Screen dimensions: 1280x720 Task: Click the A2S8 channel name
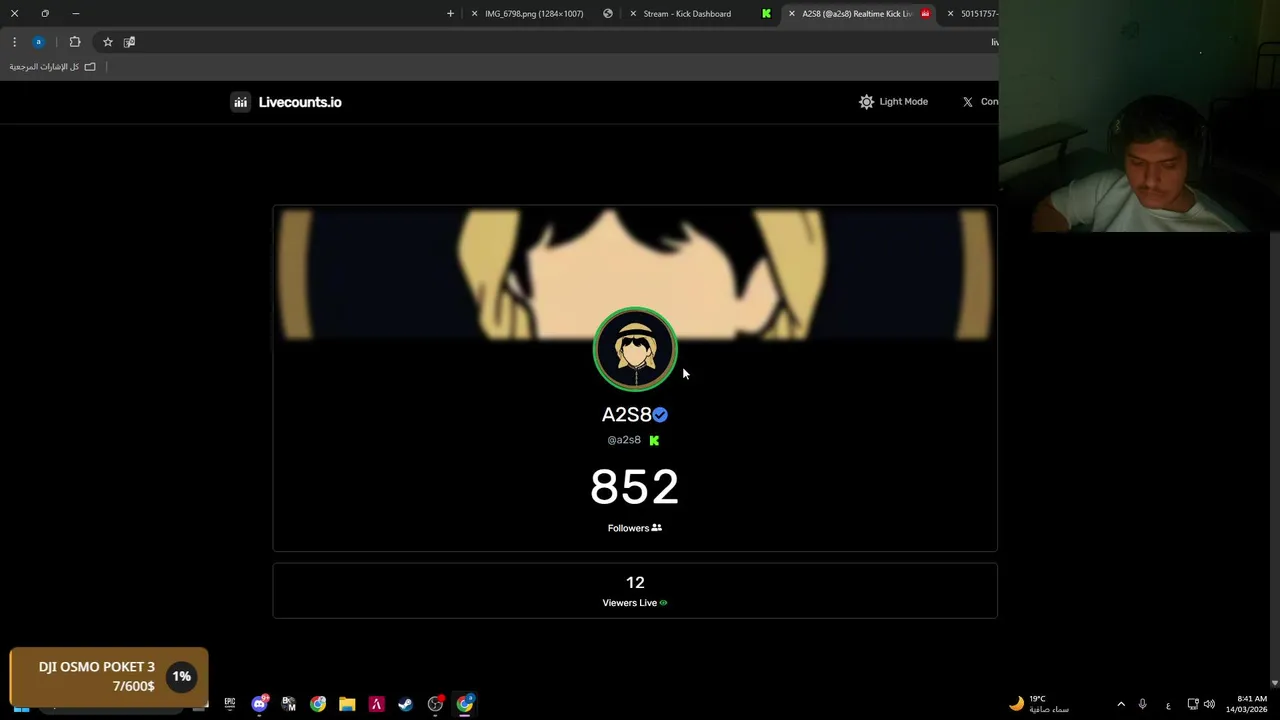(x=626, y=415)
